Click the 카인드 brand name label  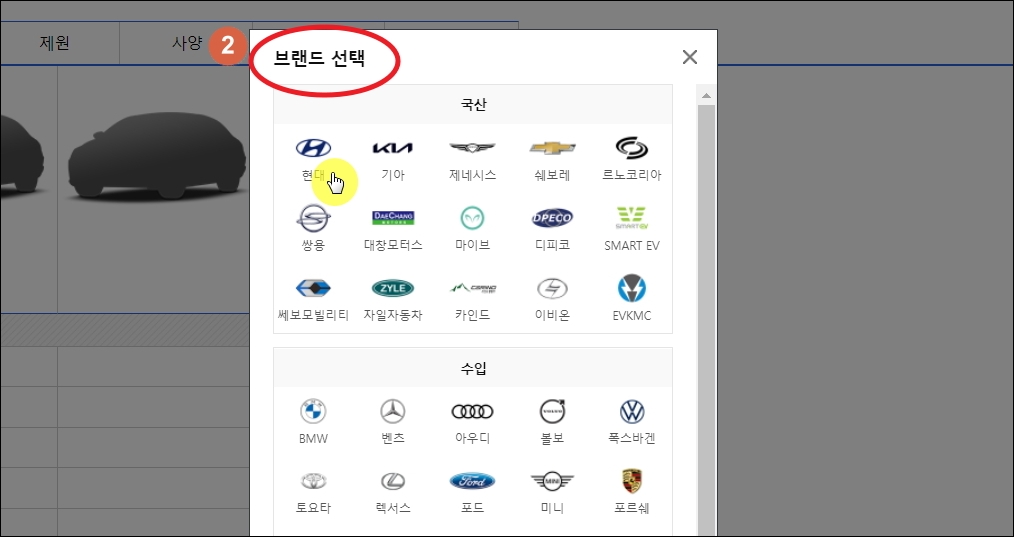pyautogui.click(x=472, y=315)
